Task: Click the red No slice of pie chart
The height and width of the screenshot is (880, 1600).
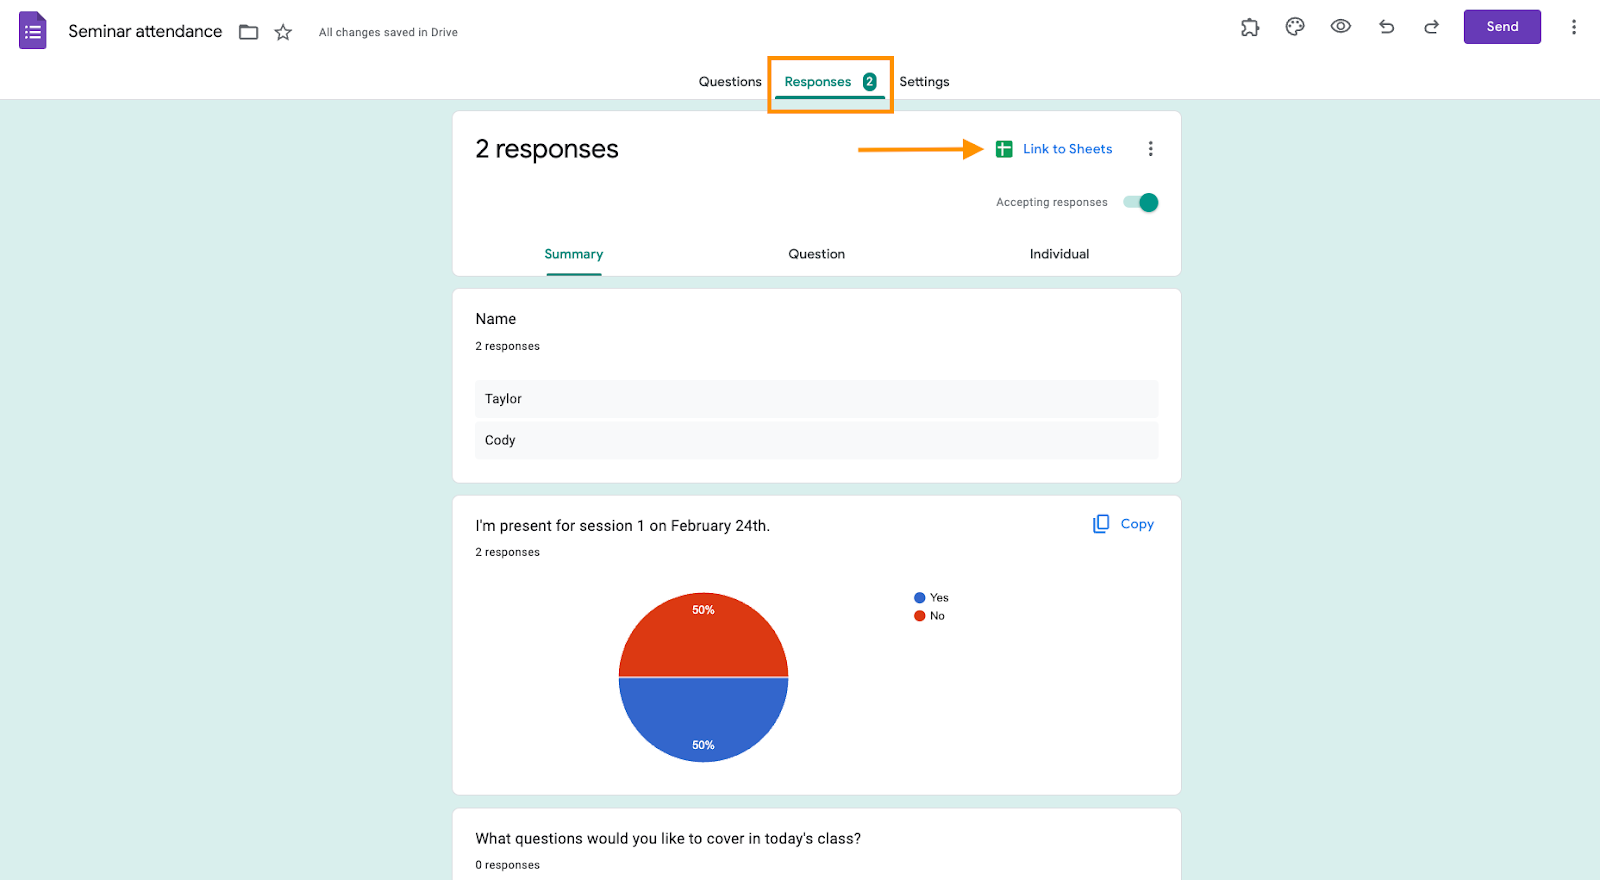Action: (x=703, y=640)
